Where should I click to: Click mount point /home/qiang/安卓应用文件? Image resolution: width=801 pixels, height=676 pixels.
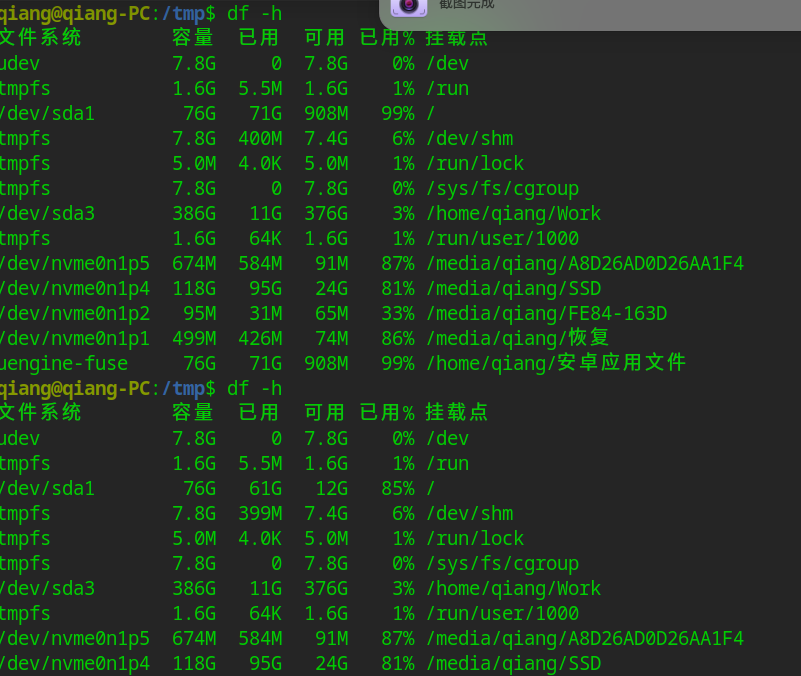(556, 363)
